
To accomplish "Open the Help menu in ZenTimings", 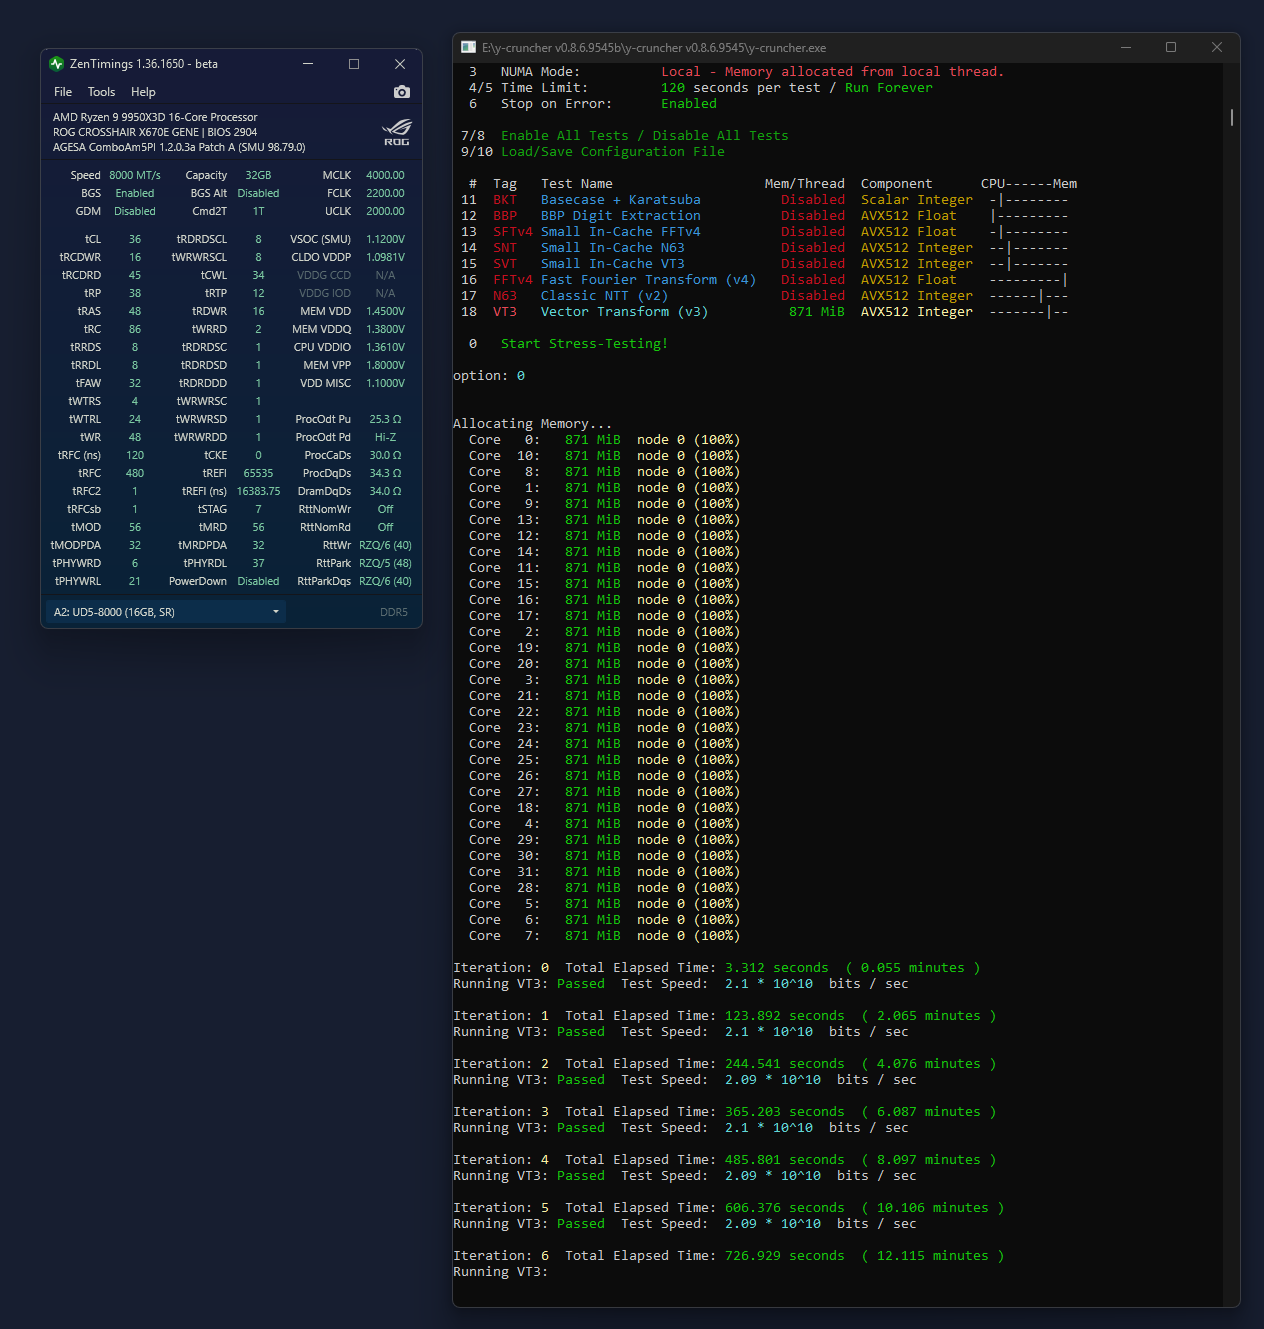I will [143, 92].
